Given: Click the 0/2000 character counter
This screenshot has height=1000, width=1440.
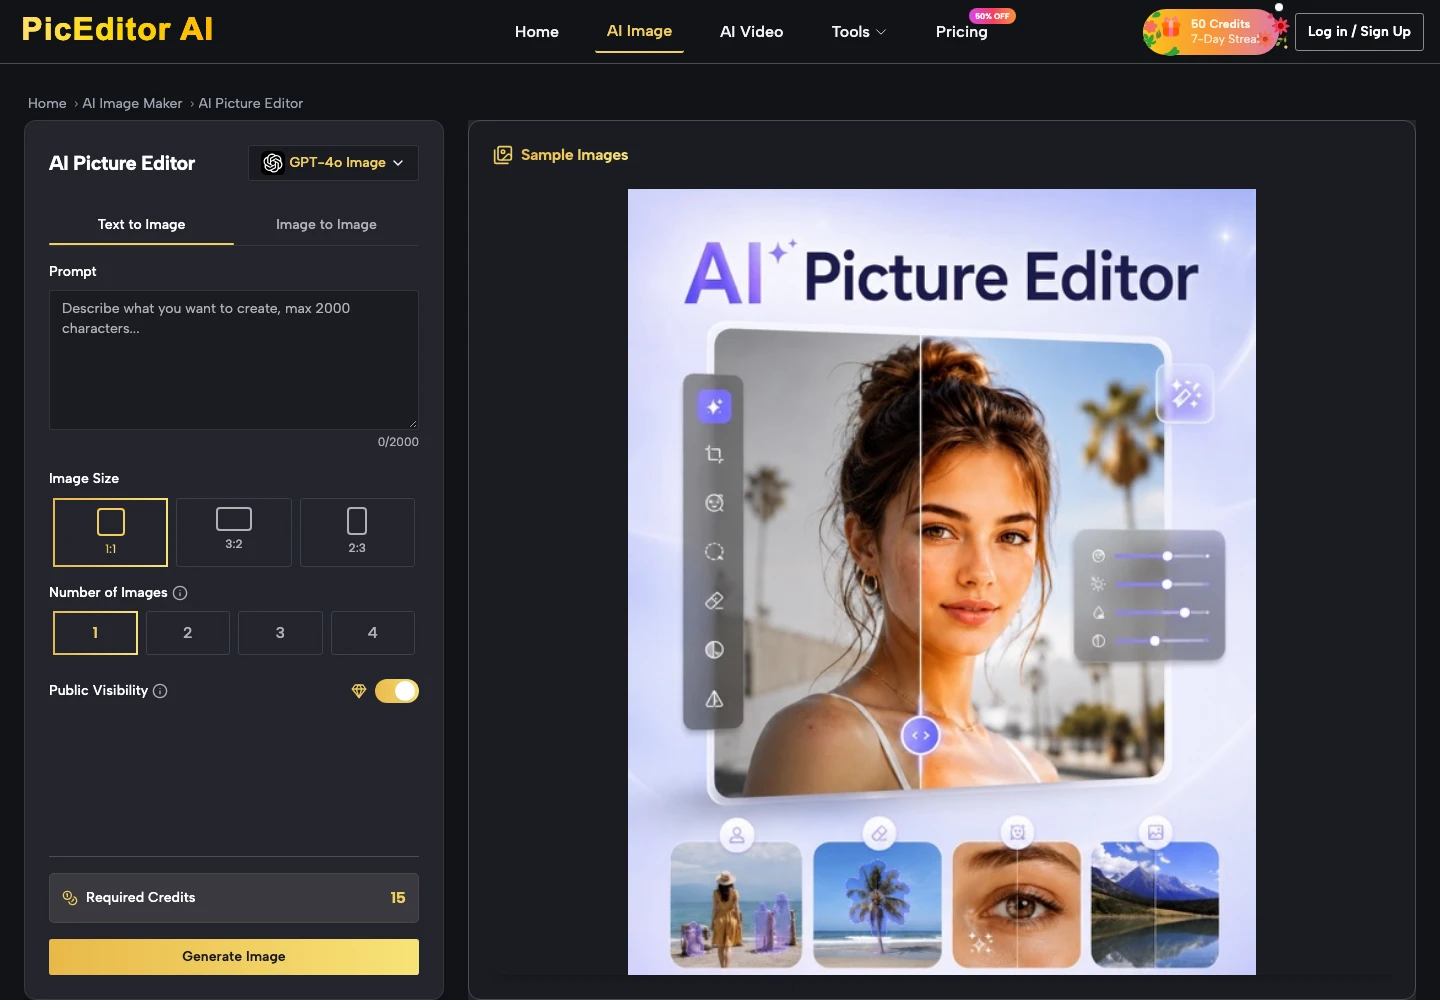Looking at the screenshot, I should pyautogui.click(x=398, y=442).
